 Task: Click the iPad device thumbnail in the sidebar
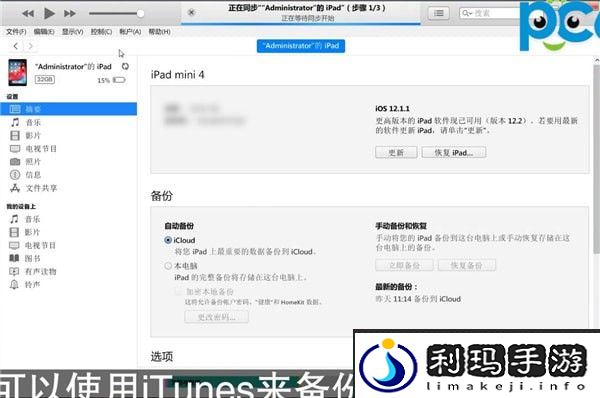pyautogui.click(x=18, y=72)
